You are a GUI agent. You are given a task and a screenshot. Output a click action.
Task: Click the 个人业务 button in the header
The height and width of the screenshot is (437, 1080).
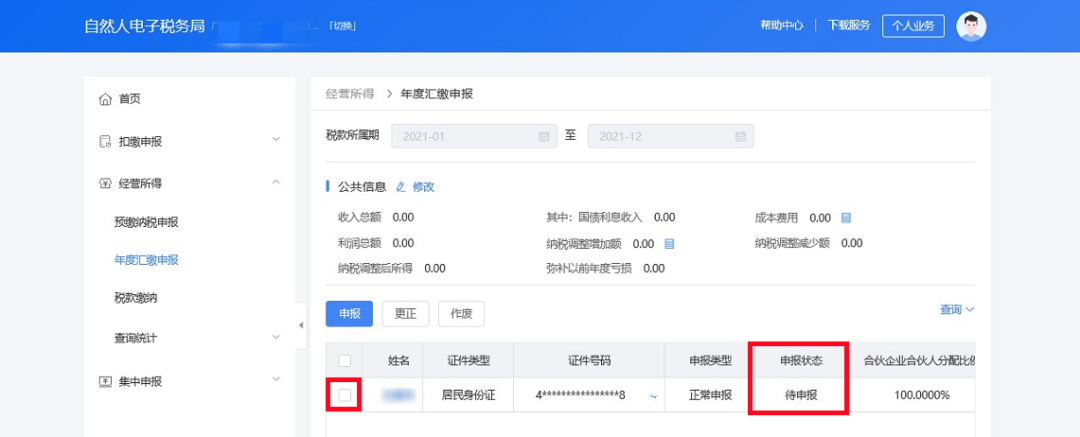click(x=913, y=26)
